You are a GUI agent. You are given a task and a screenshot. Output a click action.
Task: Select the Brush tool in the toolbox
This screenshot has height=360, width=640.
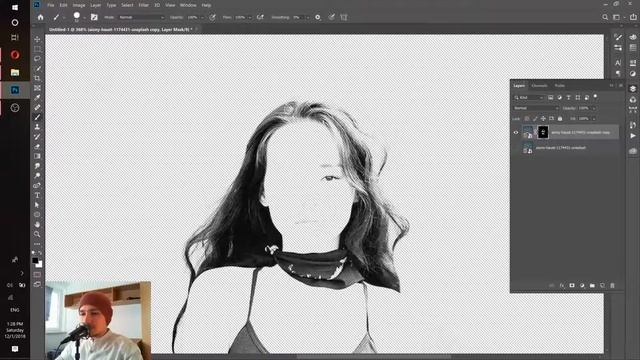pyautogui.click(x=37, y=118)
